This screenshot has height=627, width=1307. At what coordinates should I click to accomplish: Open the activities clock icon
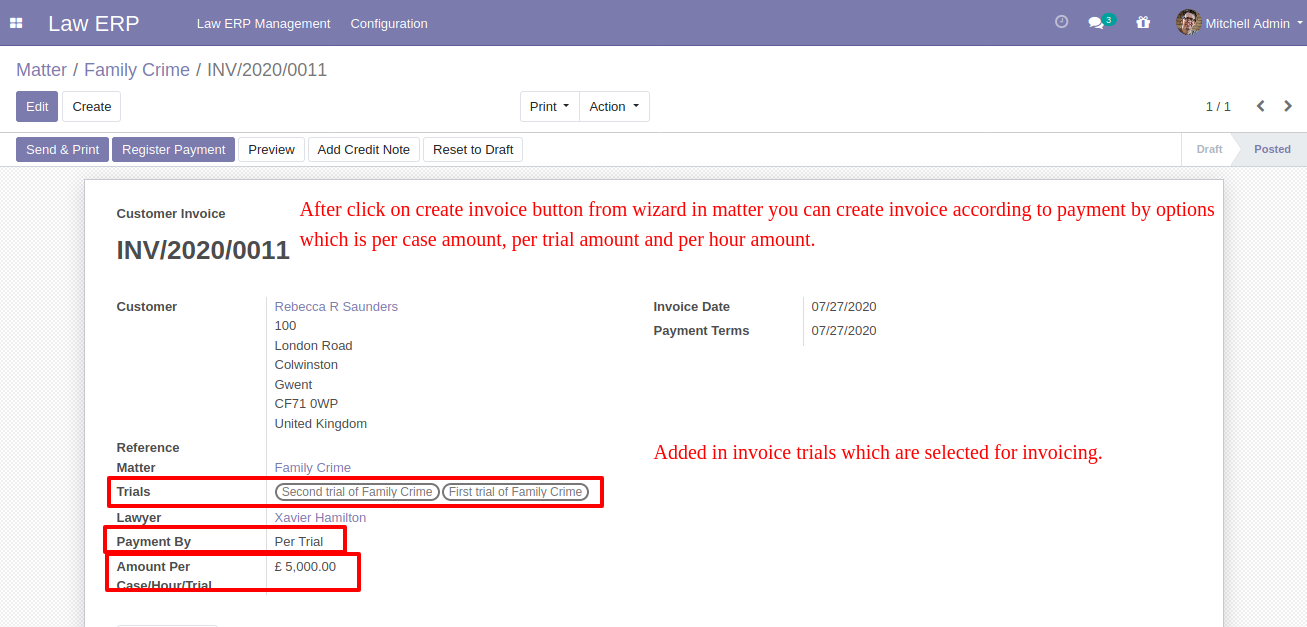coord(1062,22)
